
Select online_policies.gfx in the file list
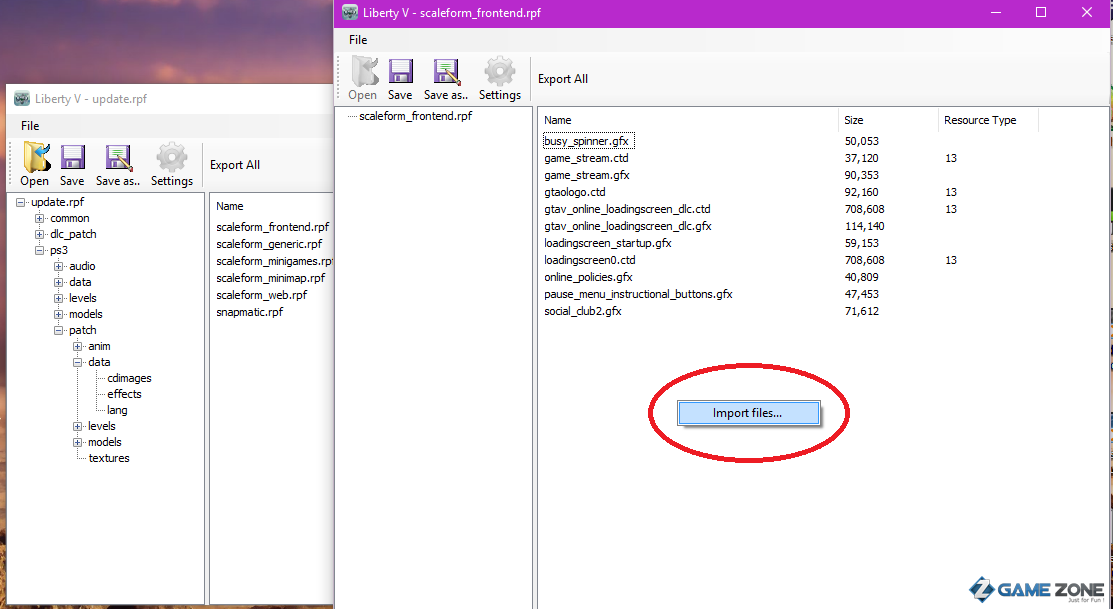588,278
